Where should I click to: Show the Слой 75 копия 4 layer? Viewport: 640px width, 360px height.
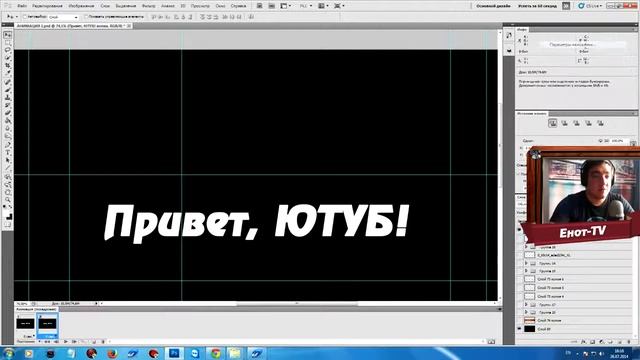pyautogui.click(x=520, y=296)
